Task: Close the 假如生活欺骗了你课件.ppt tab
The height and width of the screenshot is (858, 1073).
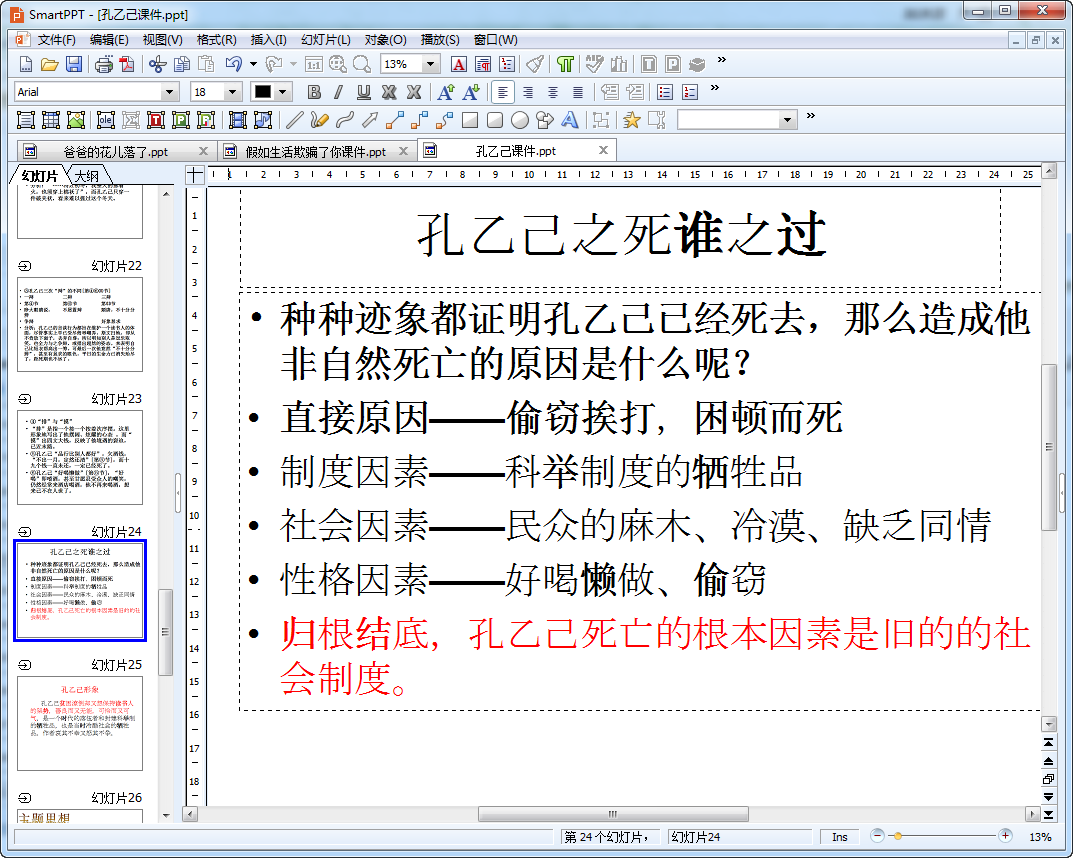Action: pos(404,151)
